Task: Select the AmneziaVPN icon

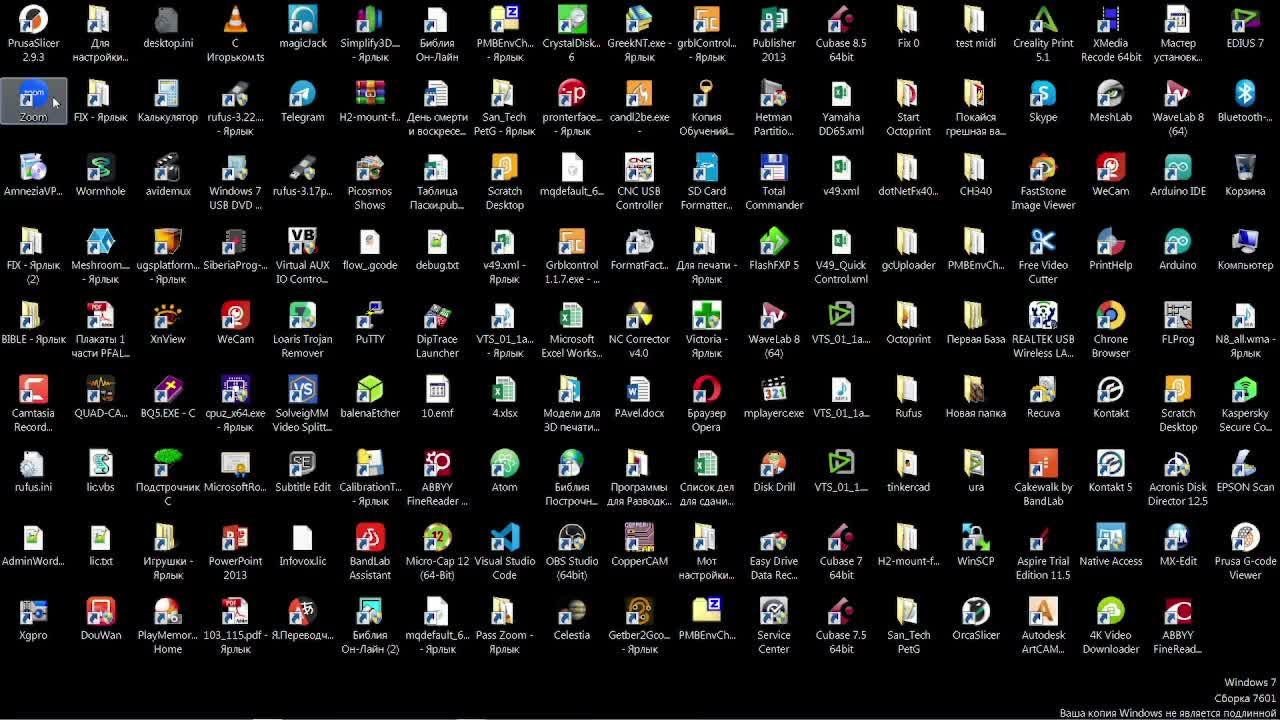Action: (33, 167)
